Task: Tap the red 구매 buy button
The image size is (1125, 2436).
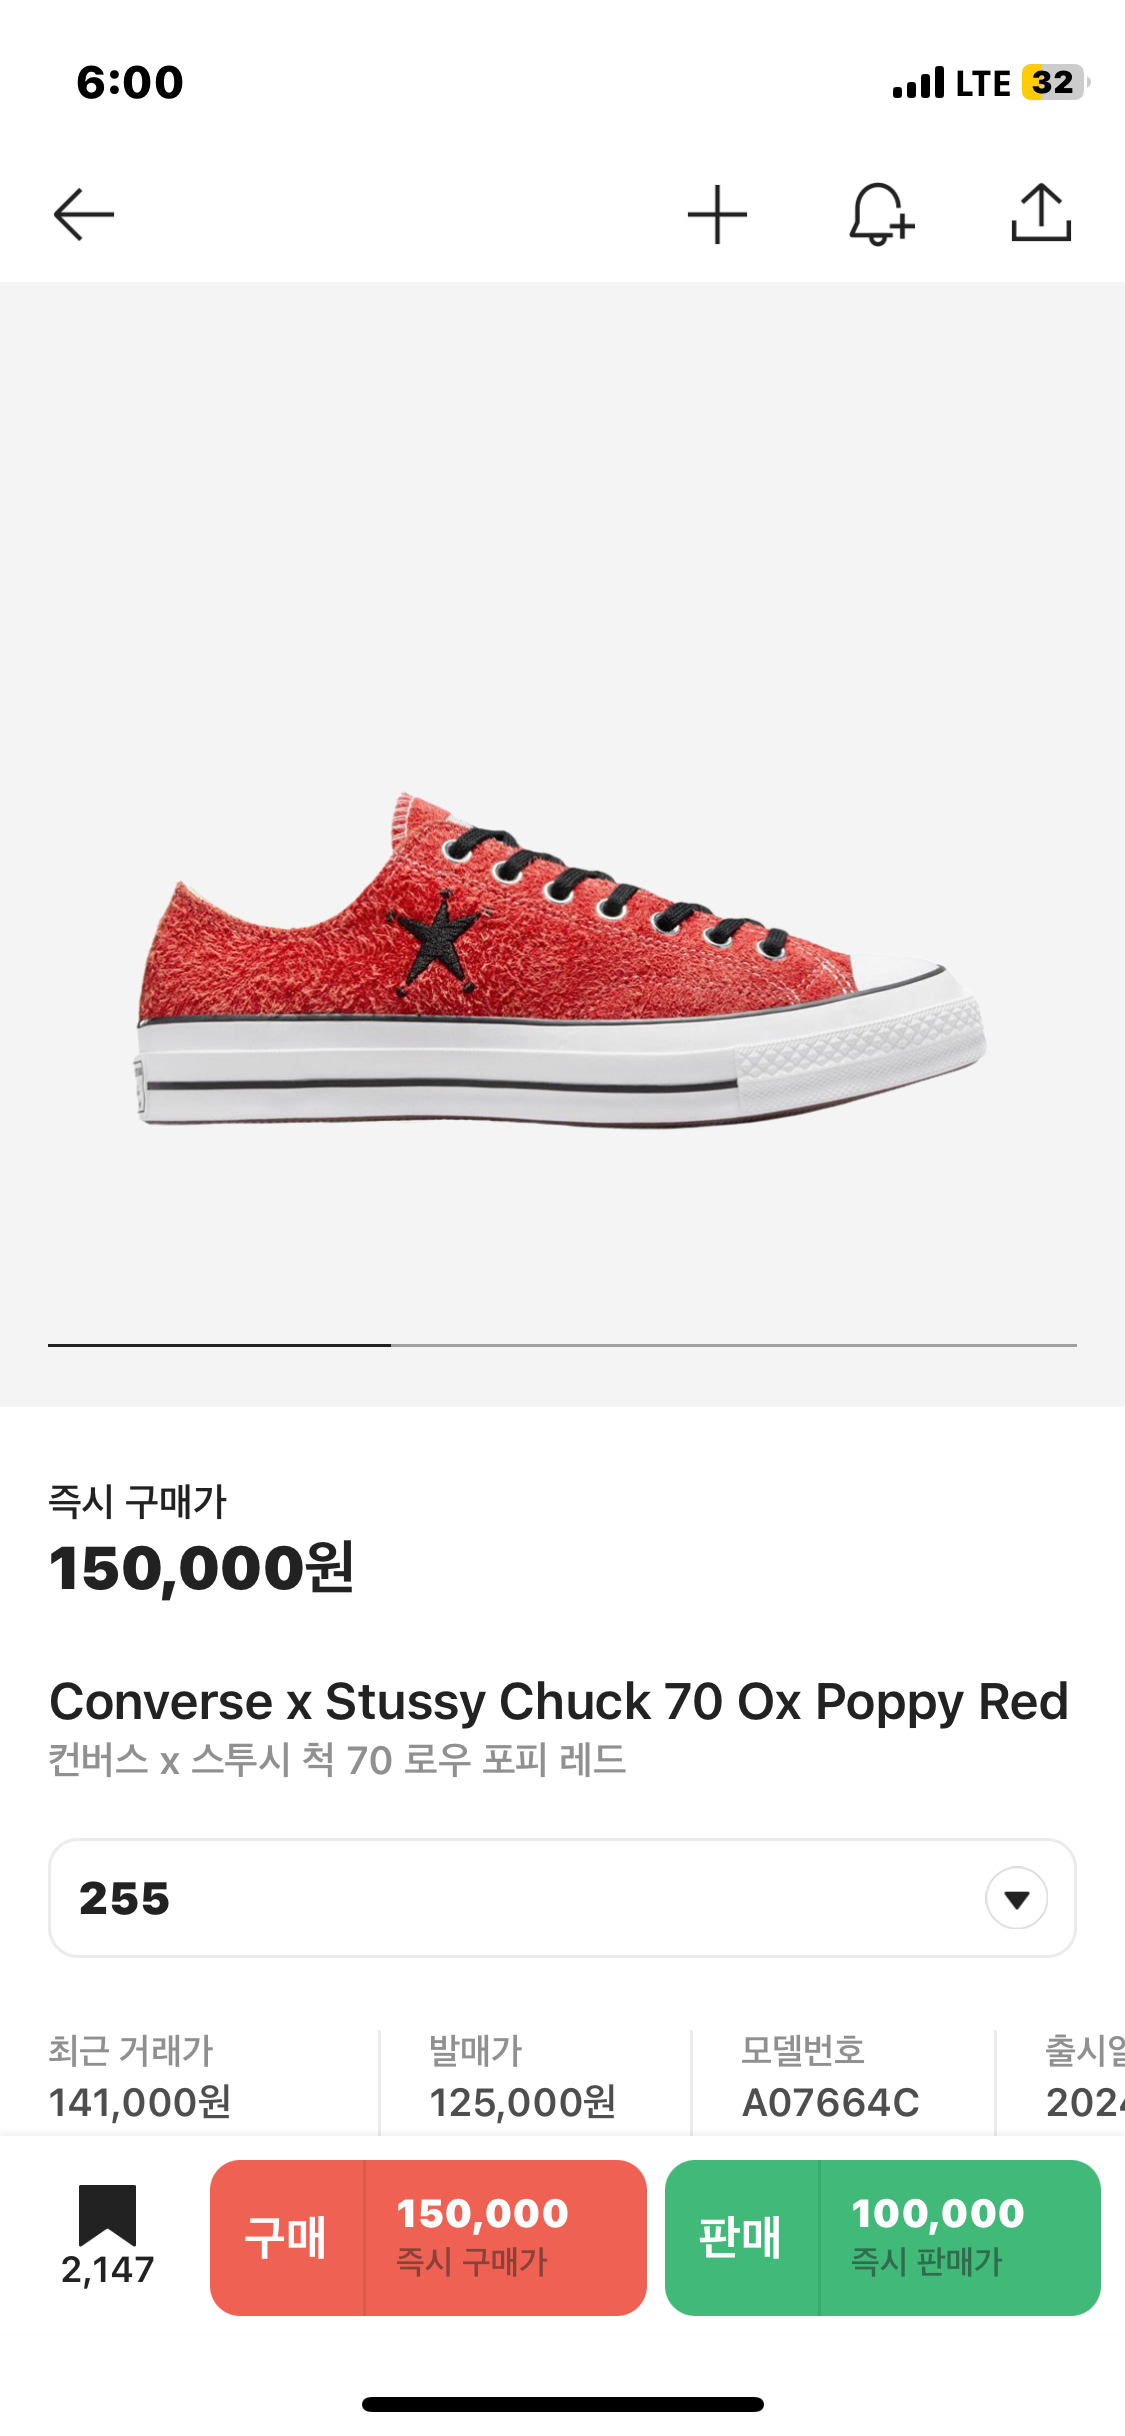Action: [428, 2237]
